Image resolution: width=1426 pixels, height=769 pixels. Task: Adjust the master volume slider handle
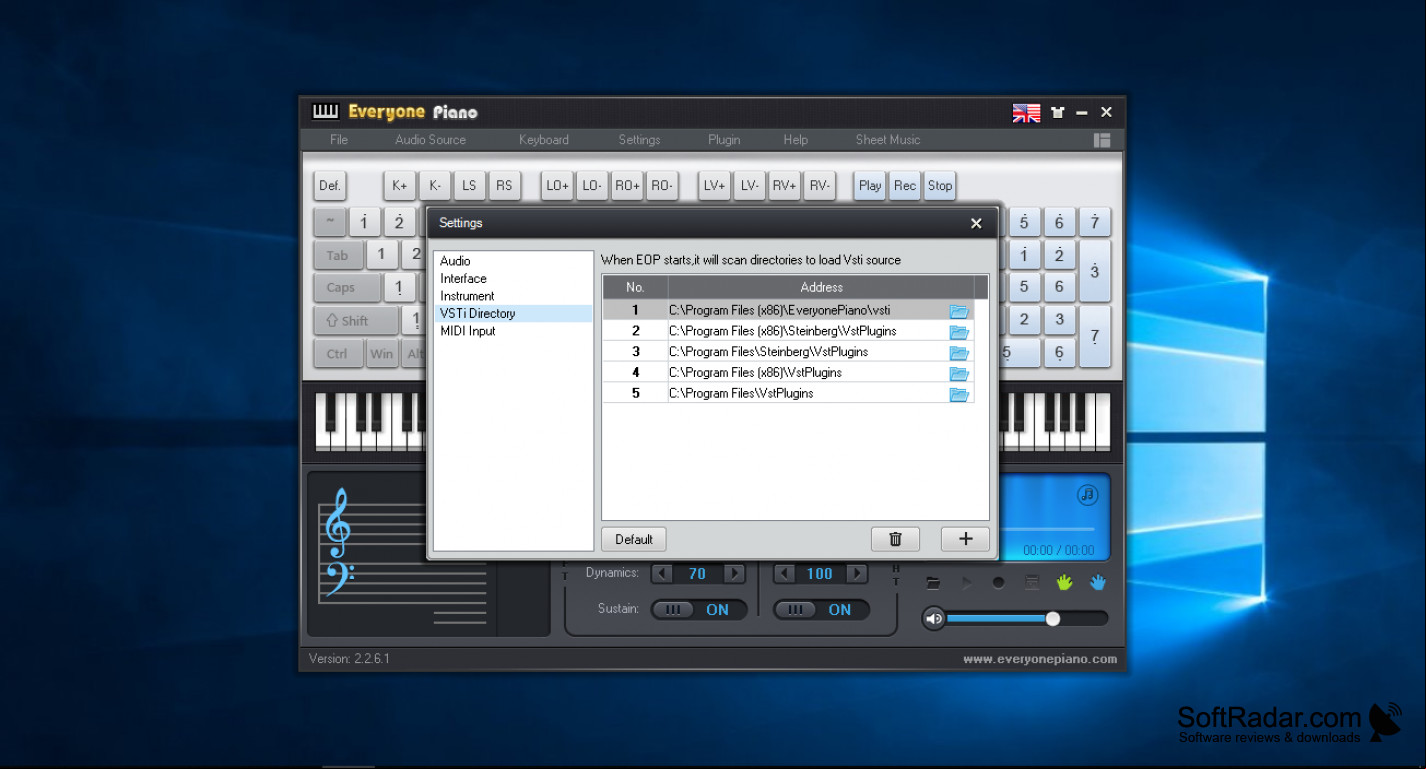point(1052,619)
